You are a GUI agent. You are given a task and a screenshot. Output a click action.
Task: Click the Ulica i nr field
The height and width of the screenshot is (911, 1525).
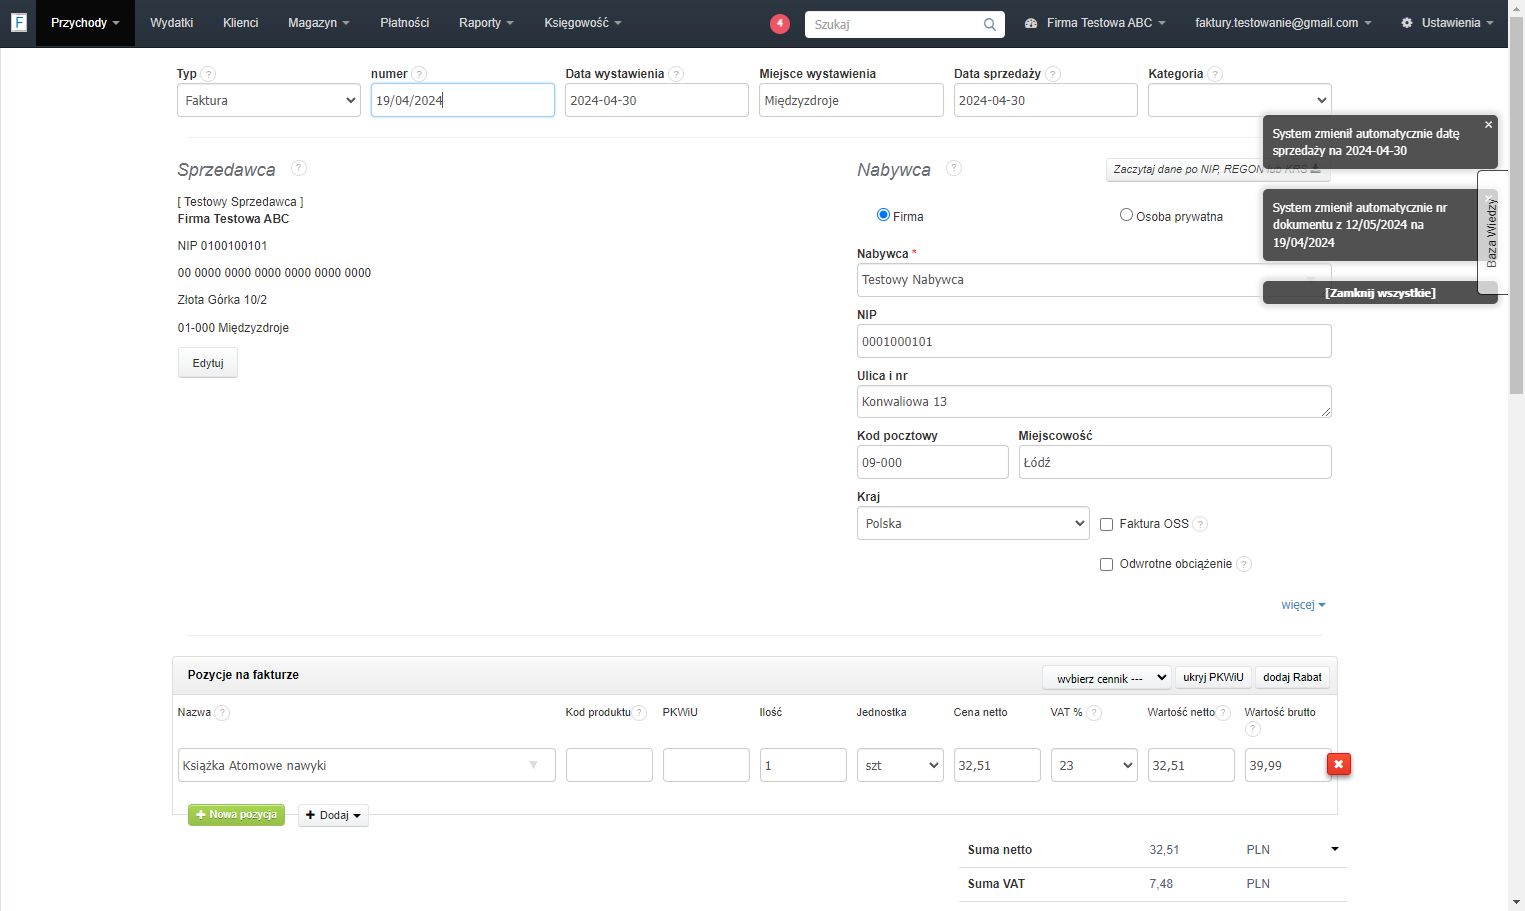point(1094,401)
